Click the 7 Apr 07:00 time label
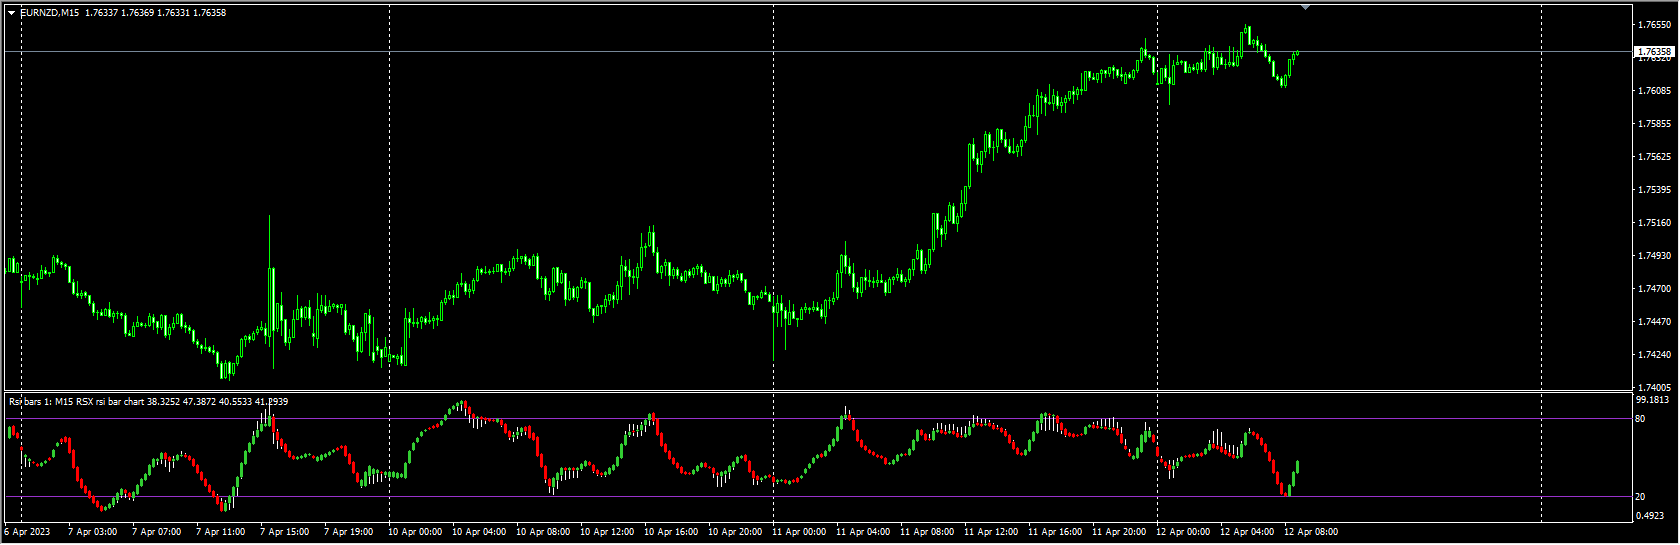Screen dimensions: 1680x545 [156, 532]
